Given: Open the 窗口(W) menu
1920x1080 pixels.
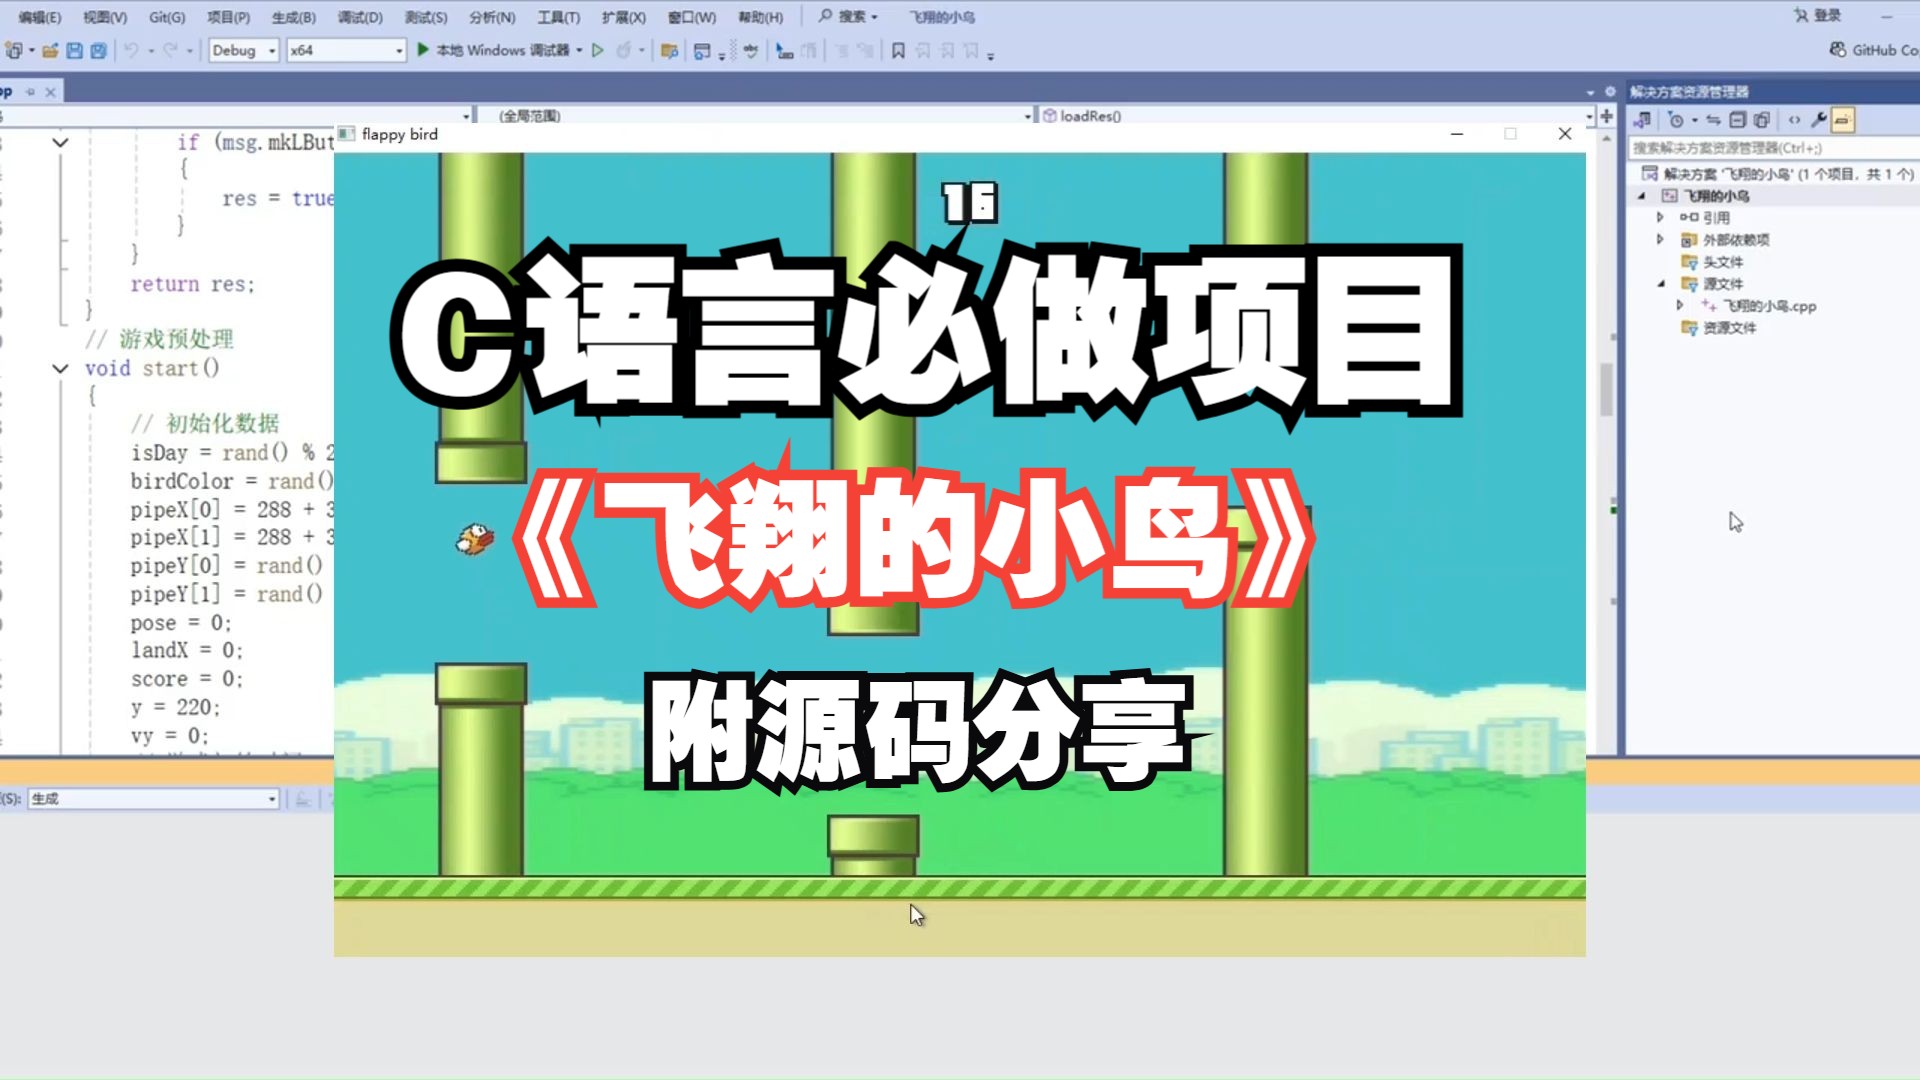Looking at the screenshot, I should pyautogui.click(x=692, y=17).
